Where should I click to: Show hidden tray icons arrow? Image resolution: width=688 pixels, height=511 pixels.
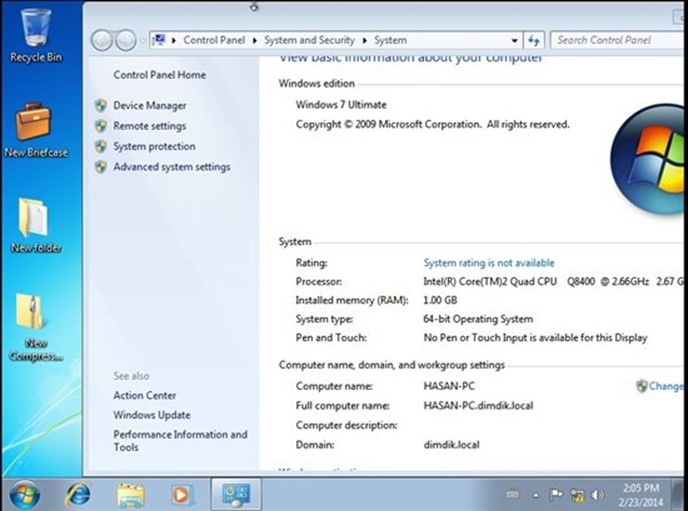pyautogui.click(x=536, y=496)
